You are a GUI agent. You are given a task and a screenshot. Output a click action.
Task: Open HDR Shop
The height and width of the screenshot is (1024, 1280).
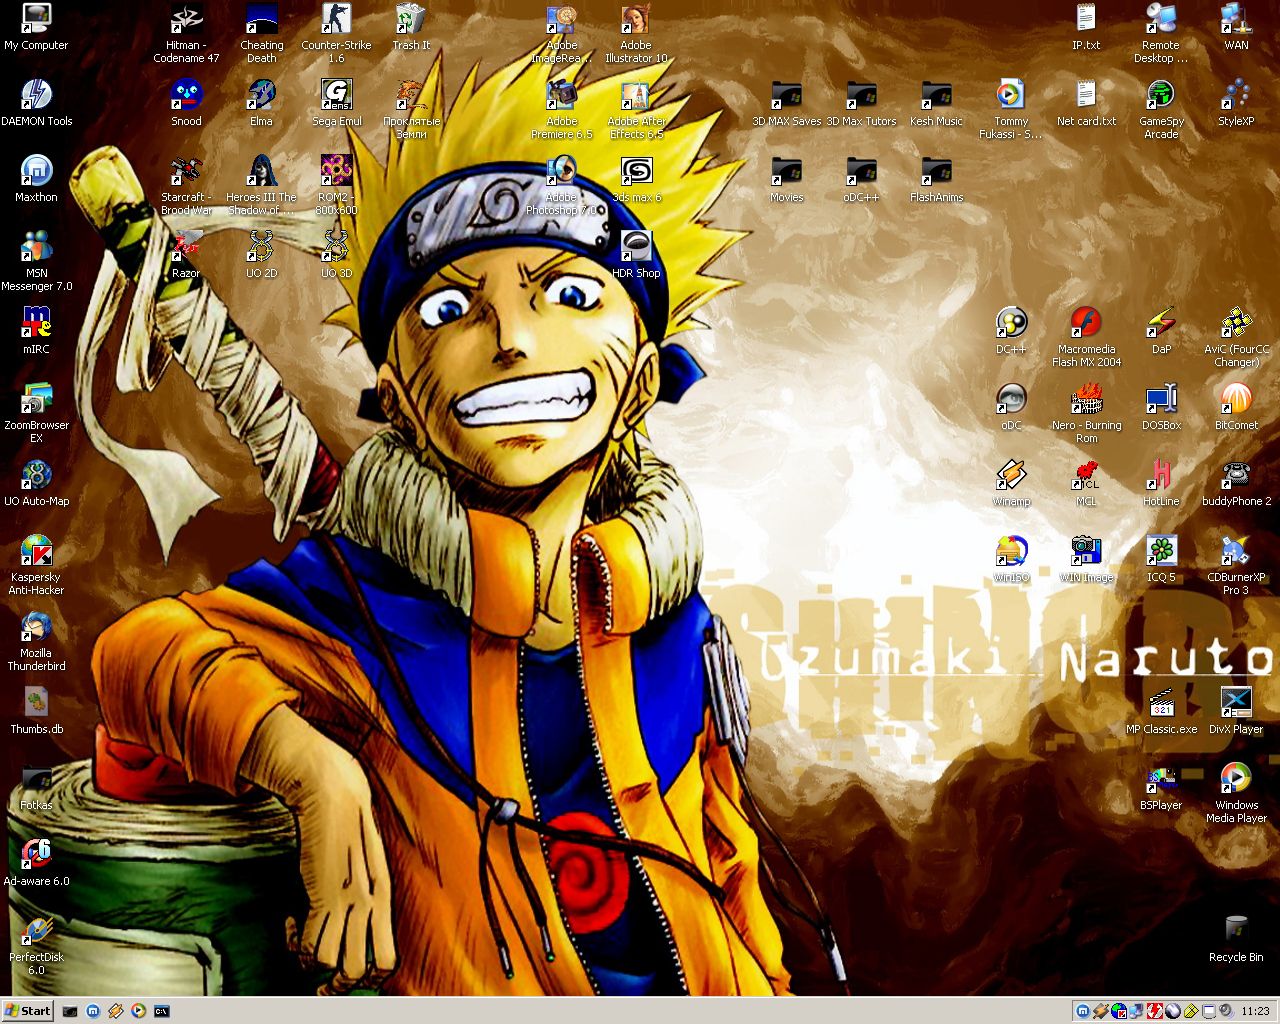click(x=636, y=255)
